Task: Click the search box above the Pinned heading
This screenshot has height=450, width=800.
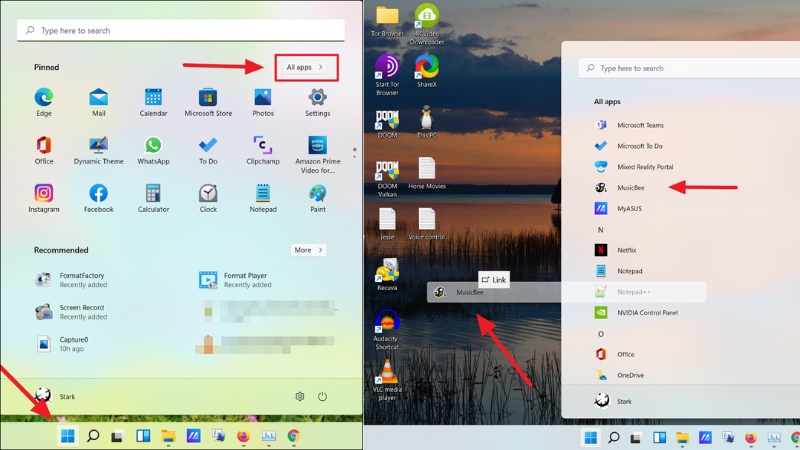Action: tap(181, 31)
